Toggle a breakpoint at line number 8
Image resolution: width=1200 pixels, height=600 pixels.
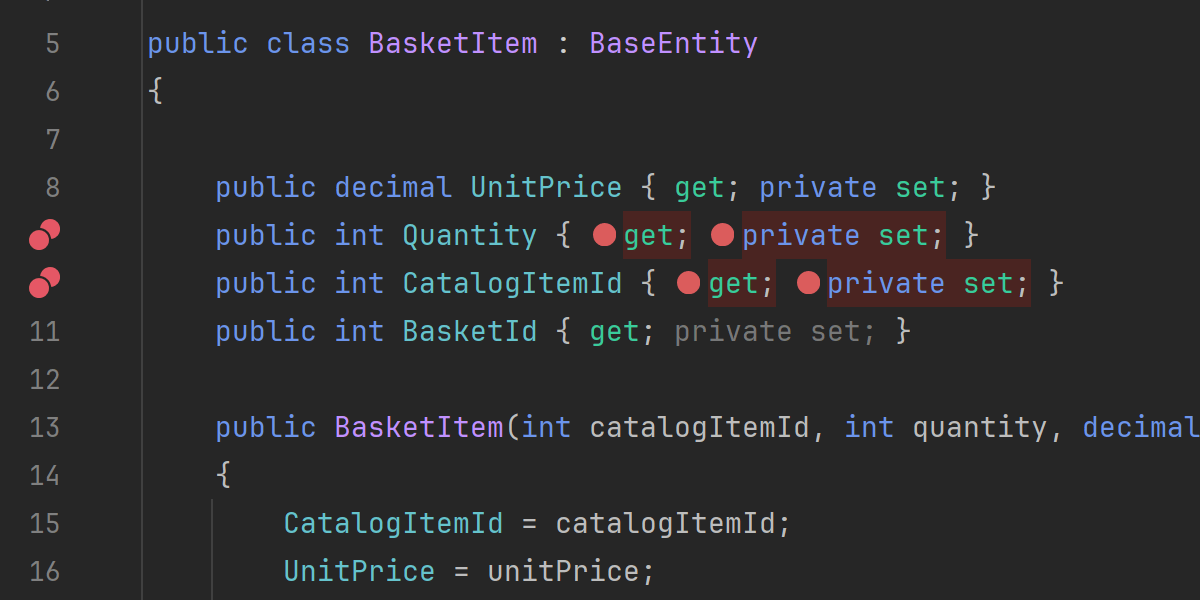(44, 187)
